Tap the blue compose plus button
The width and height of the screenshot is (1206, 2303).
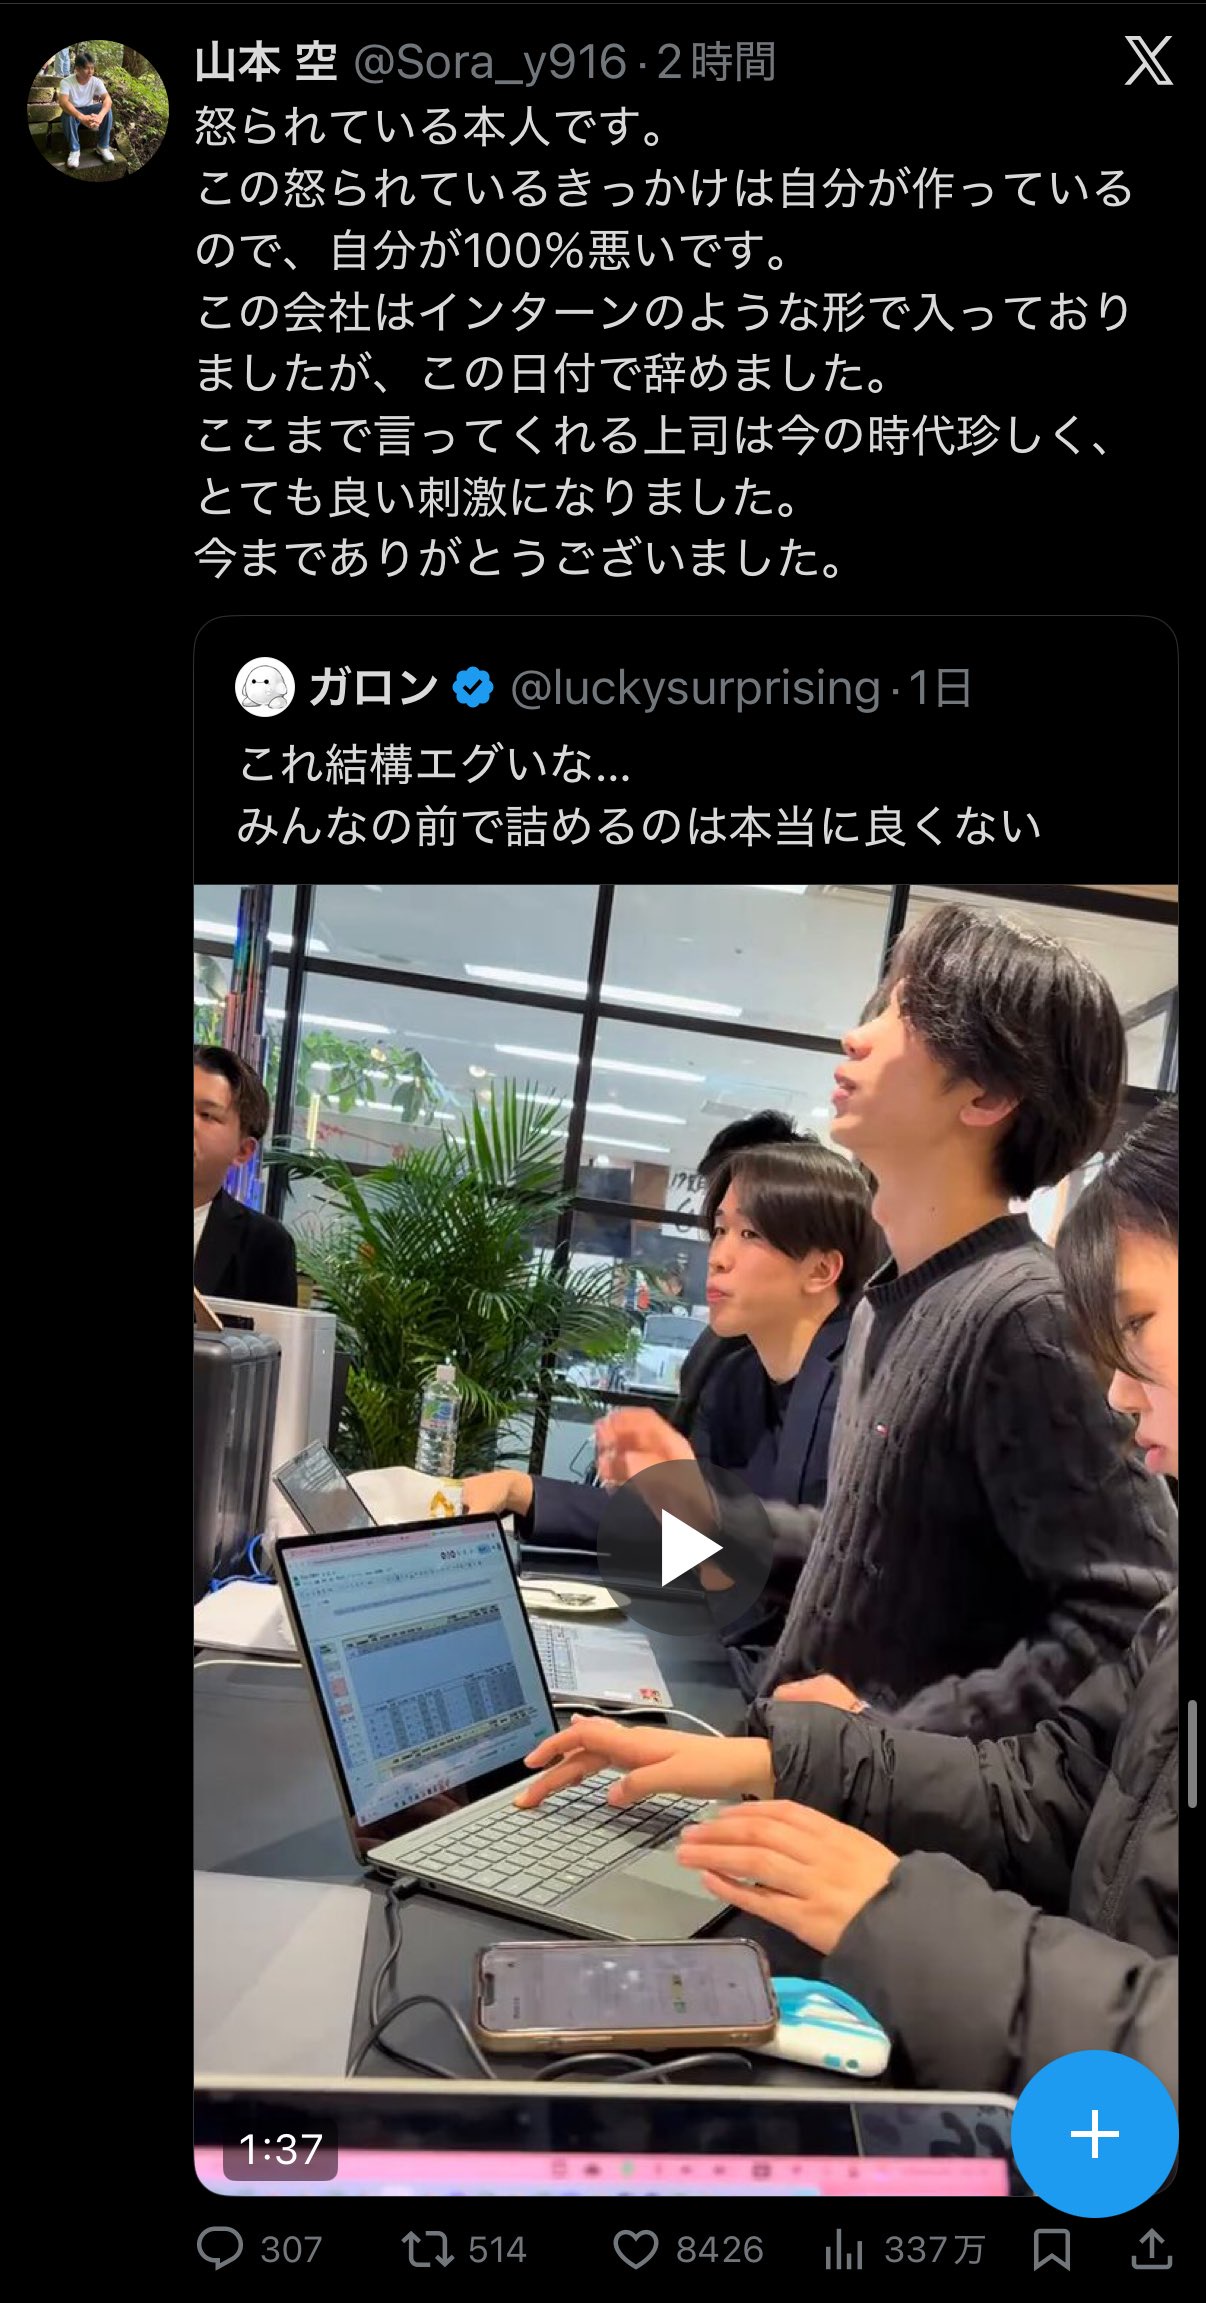[1094, 2134]
